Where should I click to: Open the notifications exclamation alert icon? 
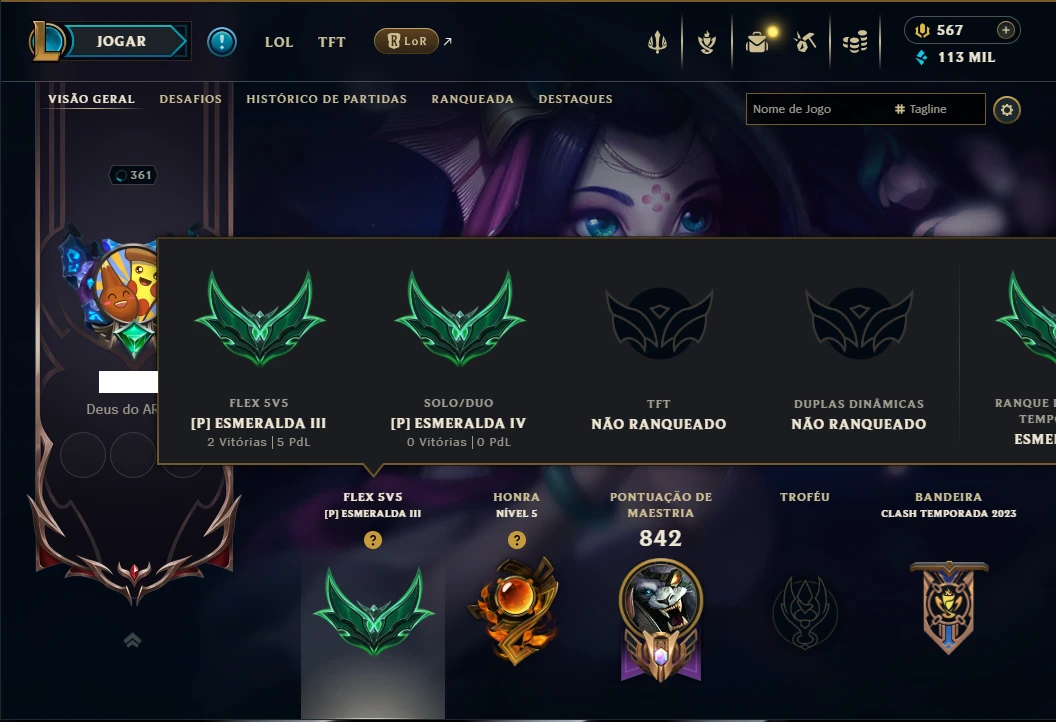[222, 42]
